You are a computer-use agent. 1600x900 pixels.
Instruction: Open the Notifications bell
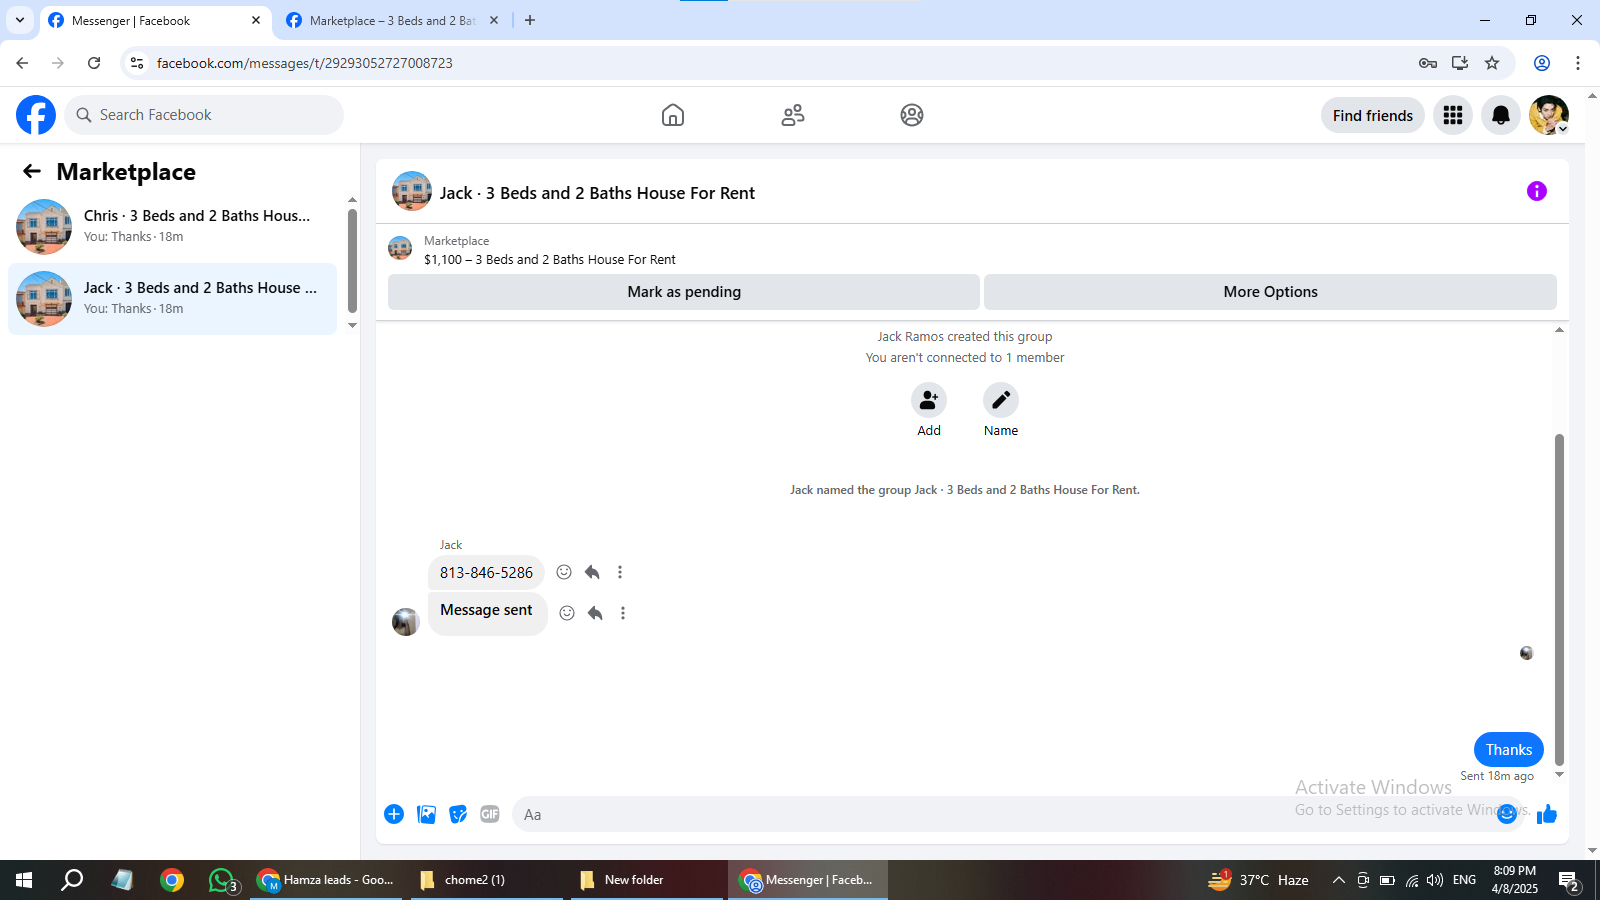coord(1501,115)
